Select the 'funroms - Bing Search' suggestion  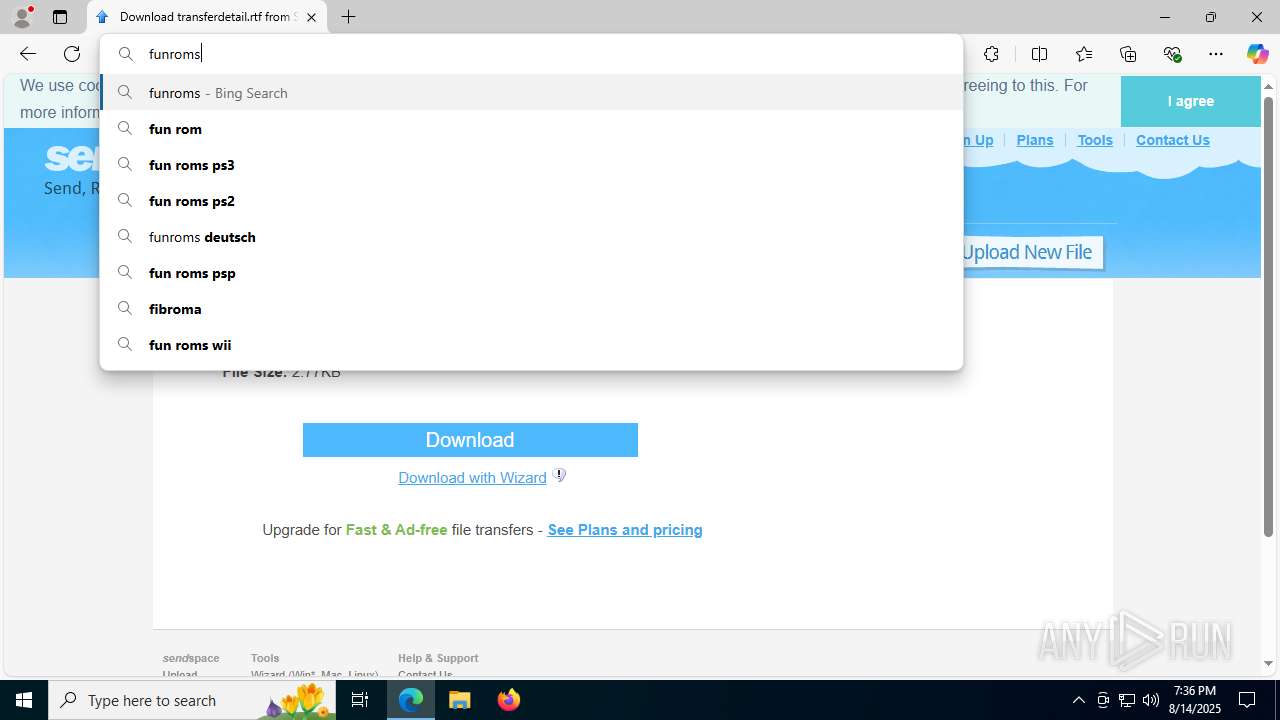[x=531, y=93]
